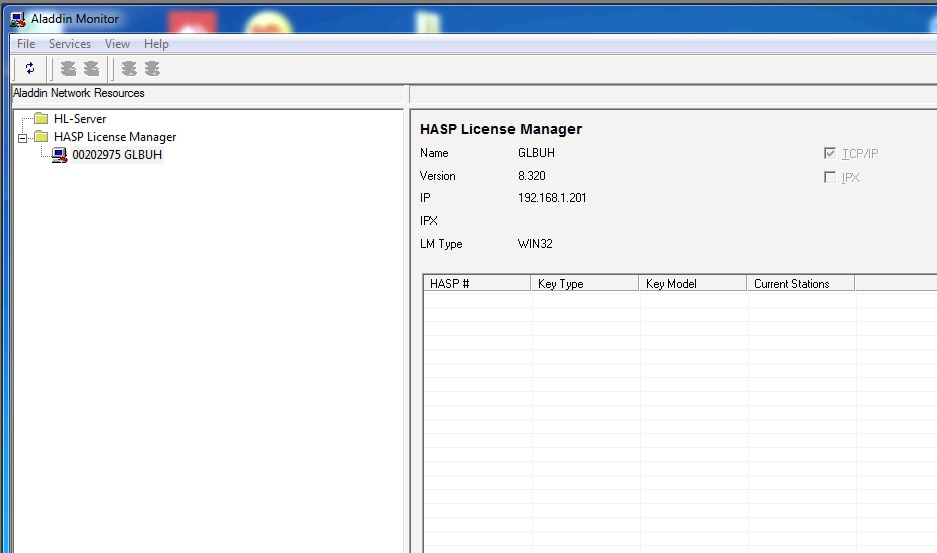Click the IPX field label under IP
The width and height of the screenshot is (937, 553).
[x=428, y=221]
